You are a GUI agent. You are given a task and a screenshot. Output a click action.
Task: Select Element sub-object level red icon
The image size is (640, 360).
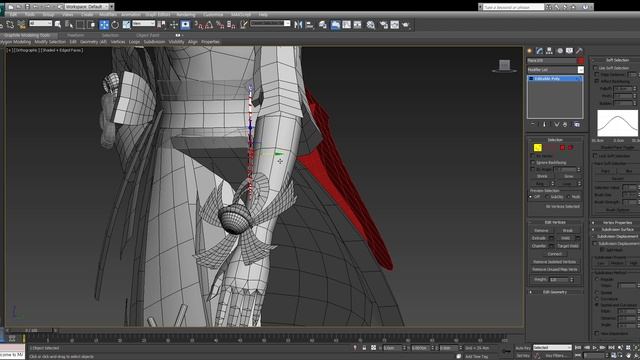[571, 147]
